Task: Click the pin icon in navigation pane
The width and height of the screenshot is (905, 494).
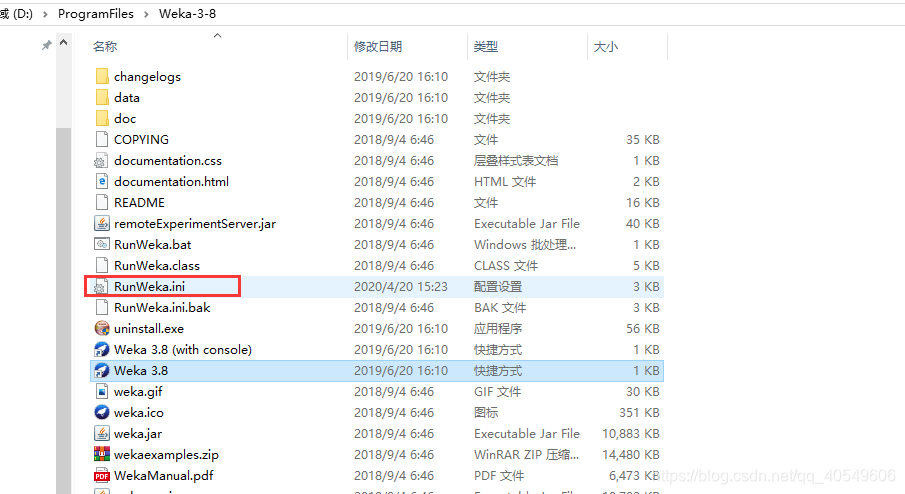Action: [x=47, y=45]
